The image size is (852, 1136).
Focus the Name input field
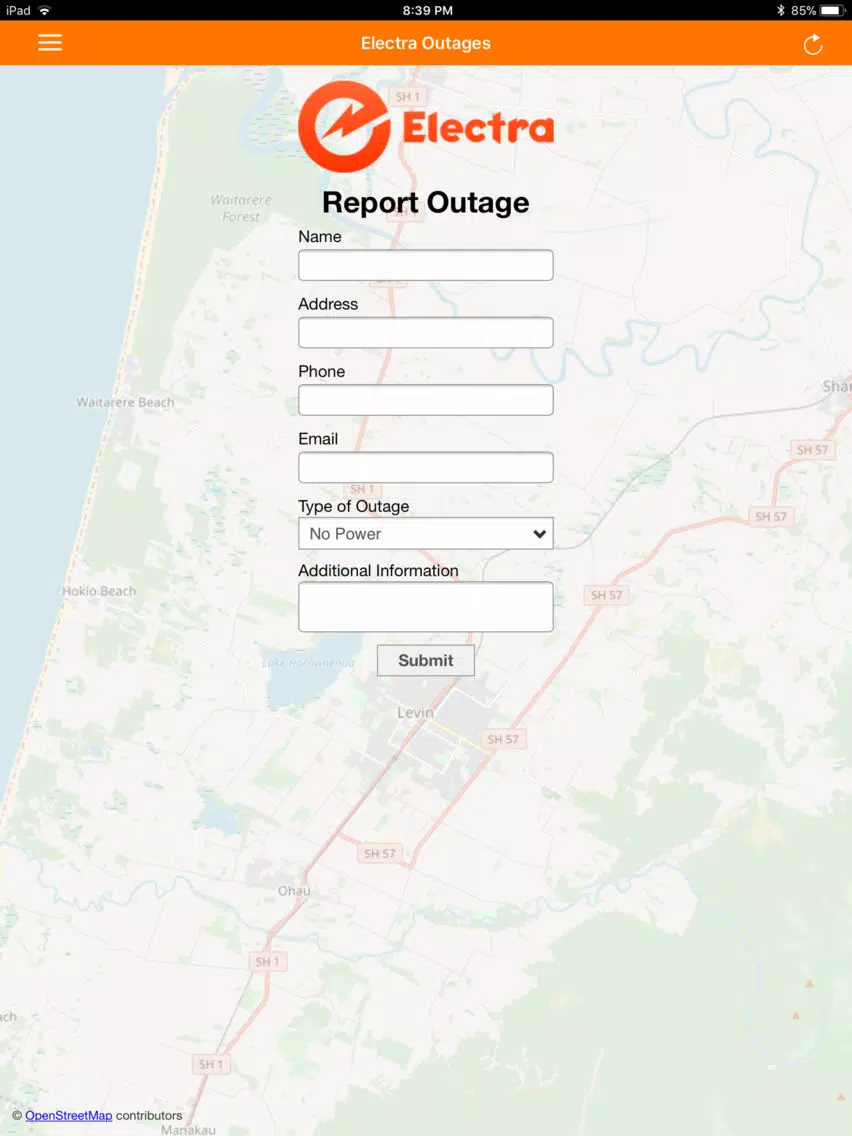click(x=426, y=265)
